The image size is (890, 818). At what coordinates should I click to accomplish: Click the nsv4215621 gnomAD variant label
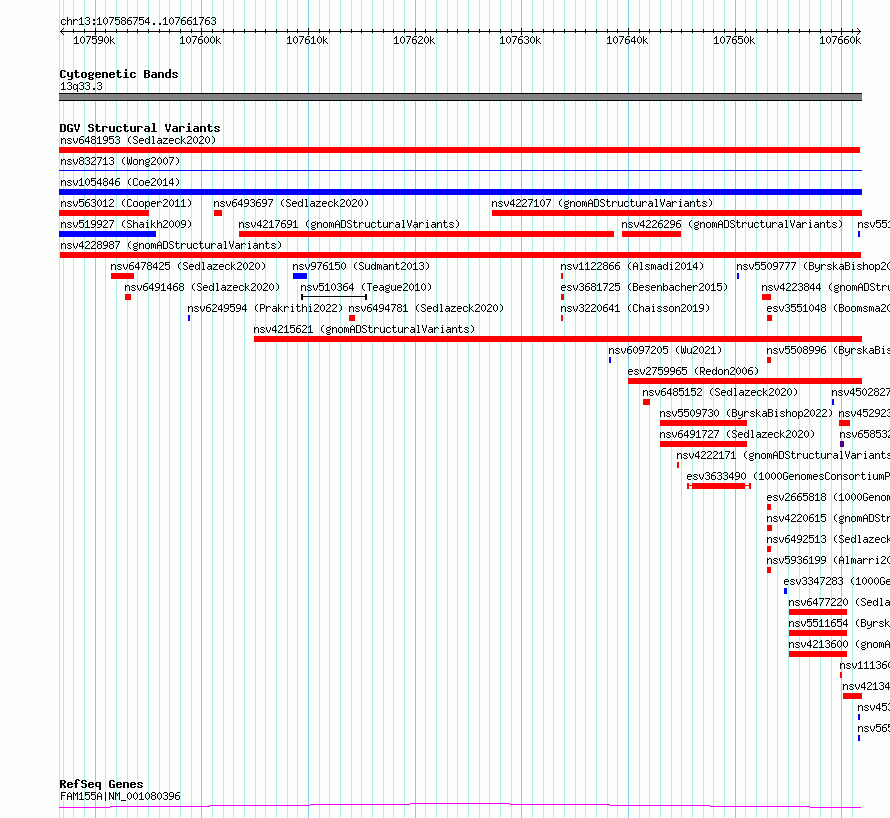click(364, 329)
